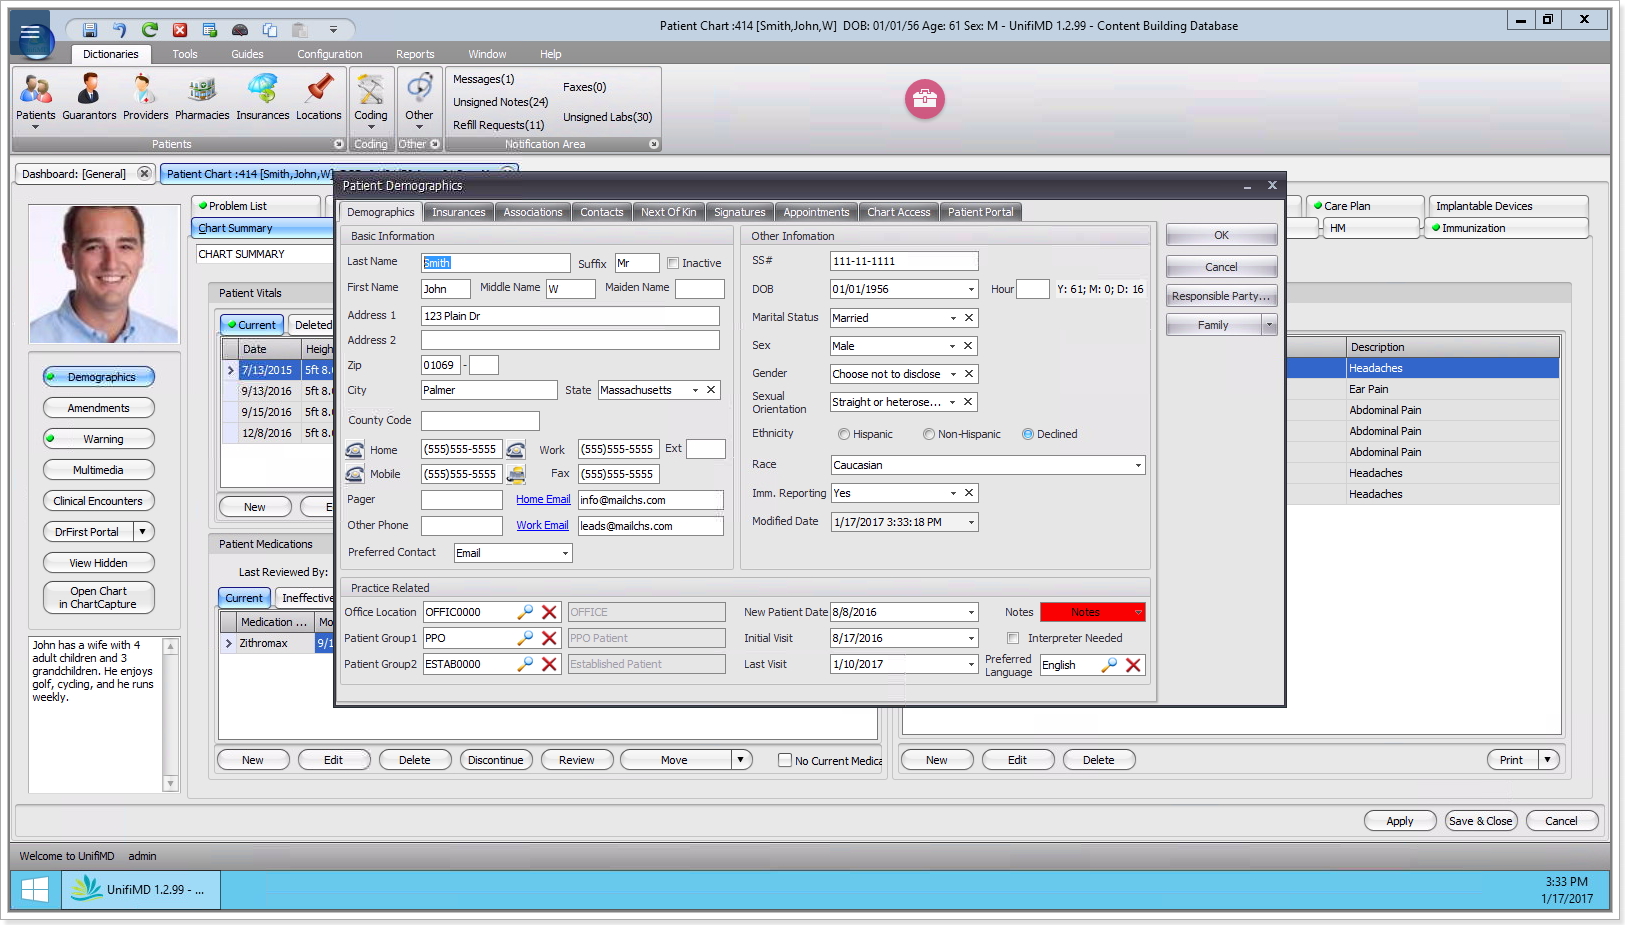Click the Save icon in quick access toolbar
1625x925 pixels.
click(90, 30)
